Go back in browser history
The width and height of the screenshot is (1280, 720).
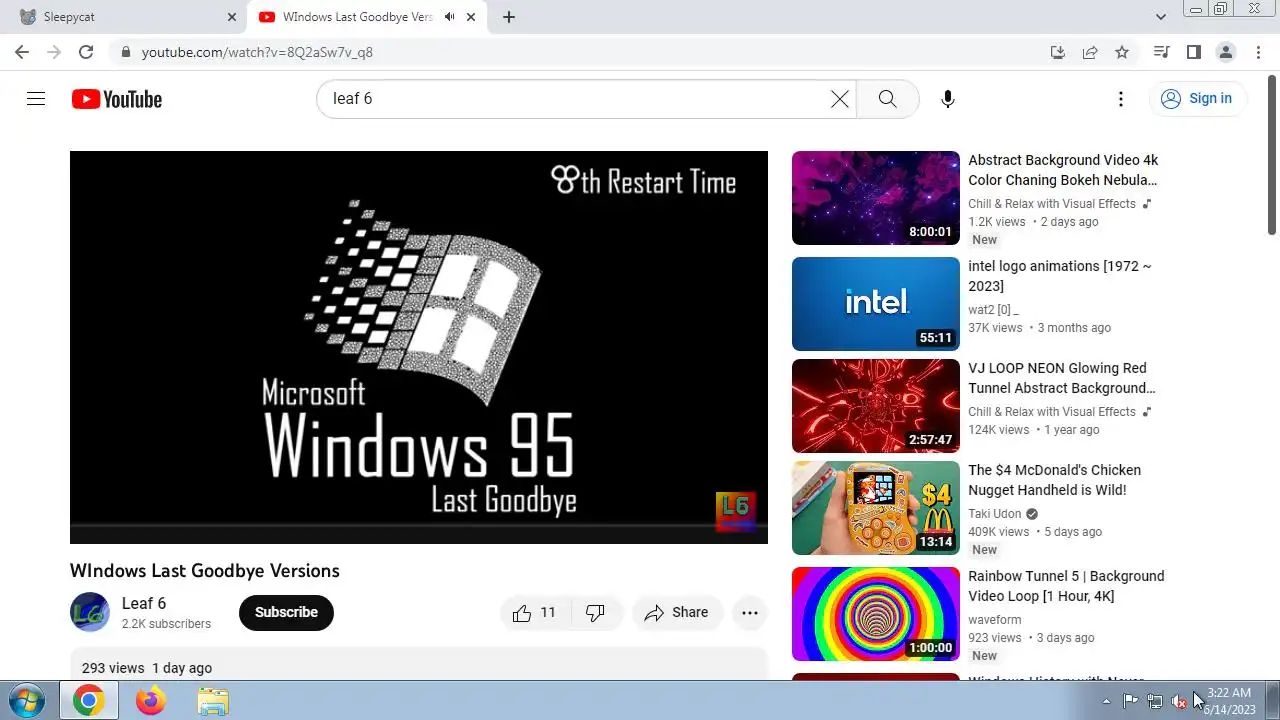(22, 52)
